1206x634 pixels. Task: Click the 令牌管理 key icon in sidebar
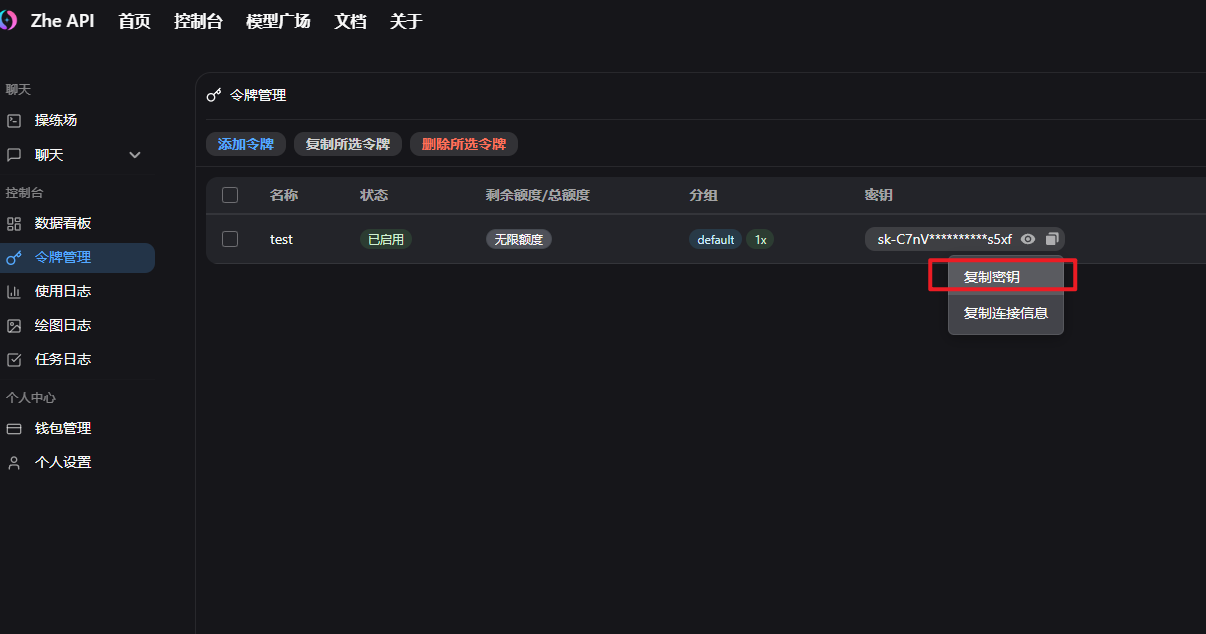click(14, 257)
